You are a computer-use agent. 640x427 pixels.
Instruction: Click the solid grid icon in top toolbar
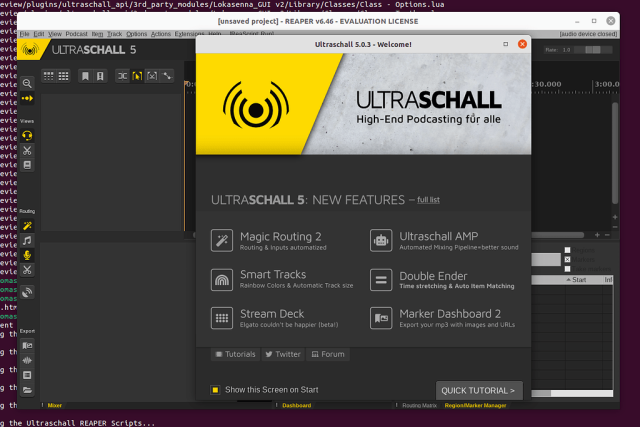click(63, 76)
